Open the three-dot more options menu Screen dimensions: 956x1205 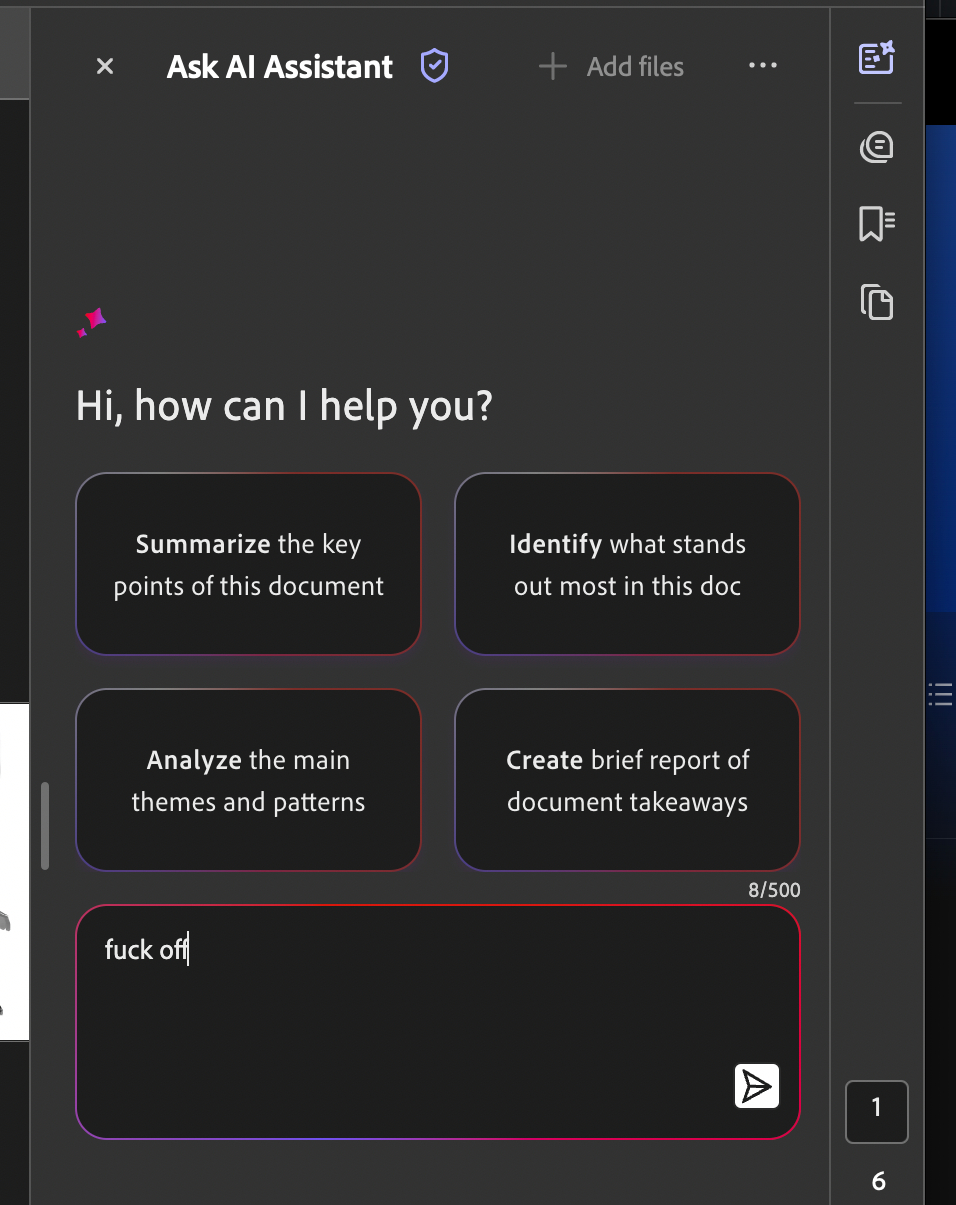pyautogui.click(x=762, y=66)
